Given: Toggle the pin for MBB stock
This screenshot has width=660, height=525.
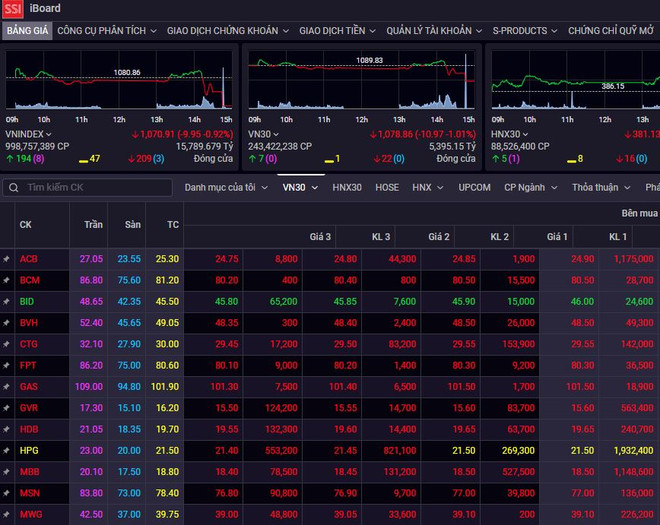Looking at the screenshot, I should [x=7, y=471].
